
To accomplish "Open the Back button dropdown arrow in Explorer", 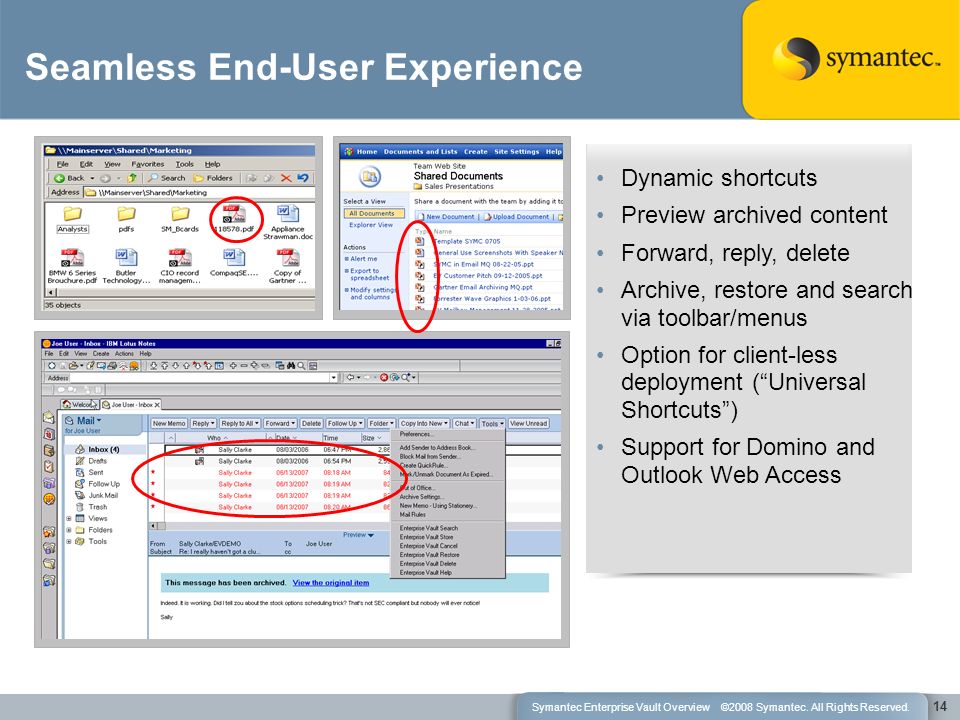I will pos(92,178).
